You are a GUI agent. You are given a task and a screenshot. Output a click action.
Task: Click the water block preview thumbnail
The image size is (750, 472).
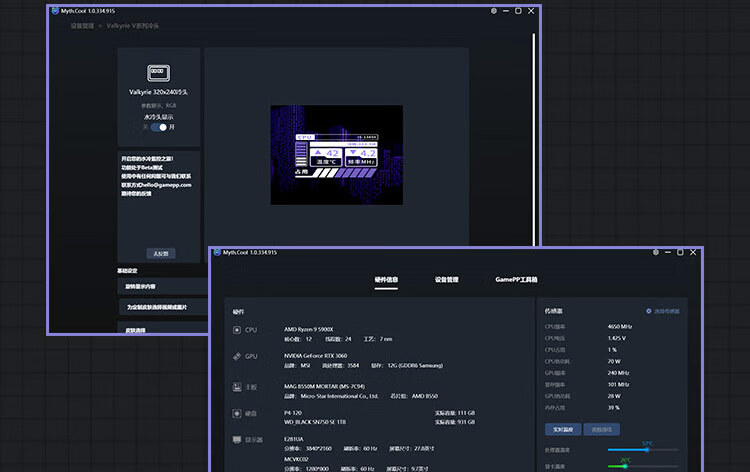pos(337,155)
